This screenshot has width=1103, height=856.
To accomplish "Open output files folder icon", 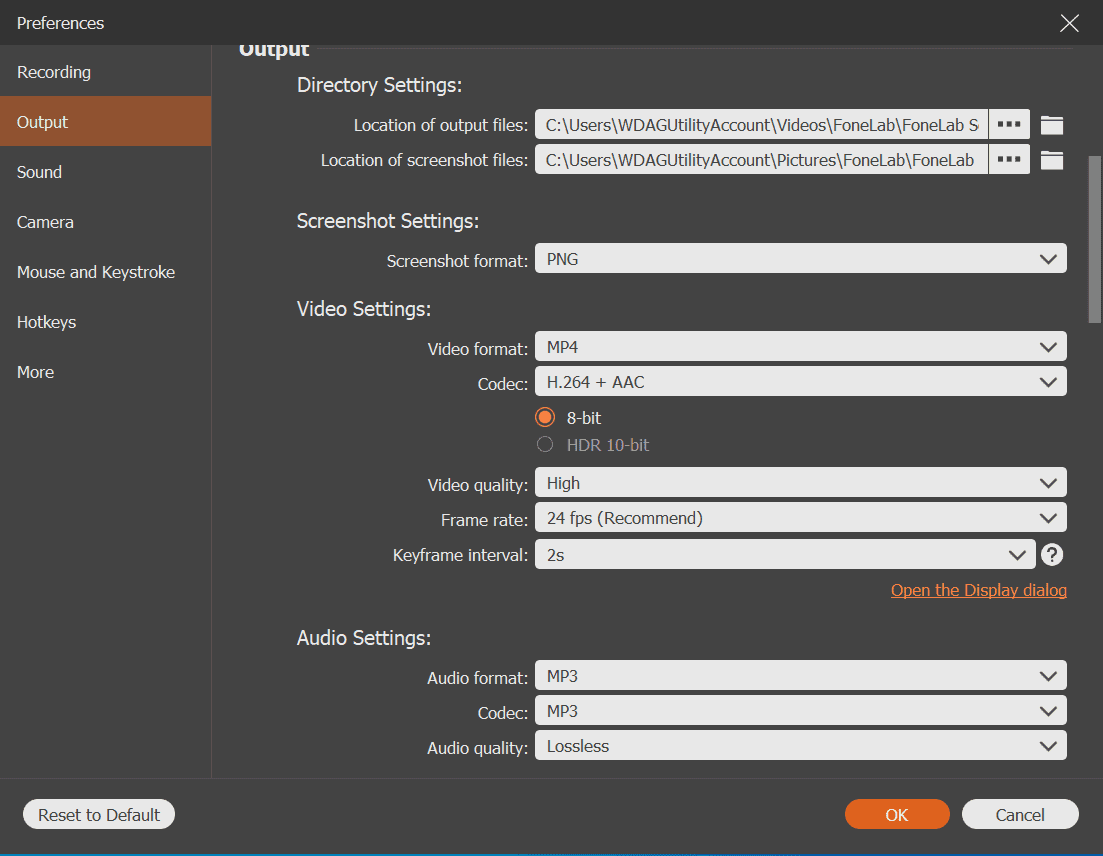I will click(x=1051, y=125).
